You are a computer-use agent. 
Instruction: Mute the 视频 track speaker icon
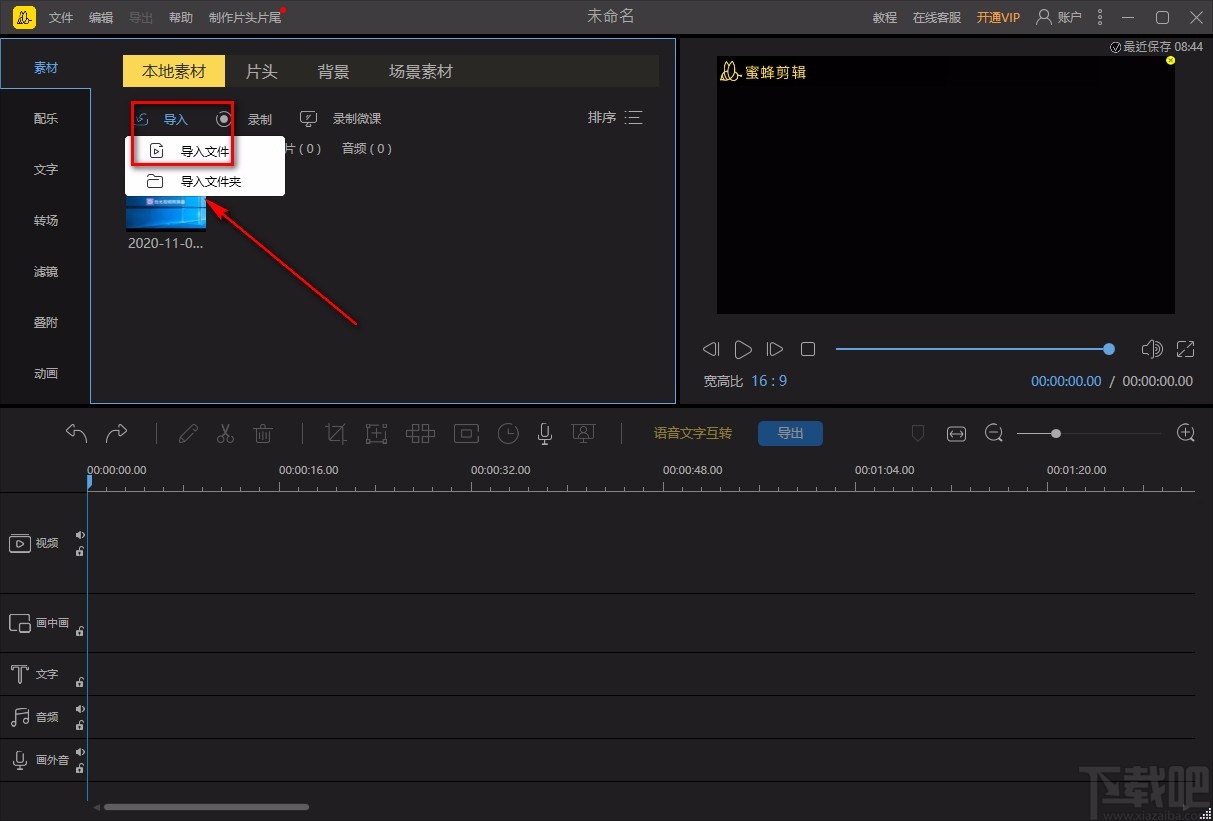pyautogui.click(x=80, y=535)
